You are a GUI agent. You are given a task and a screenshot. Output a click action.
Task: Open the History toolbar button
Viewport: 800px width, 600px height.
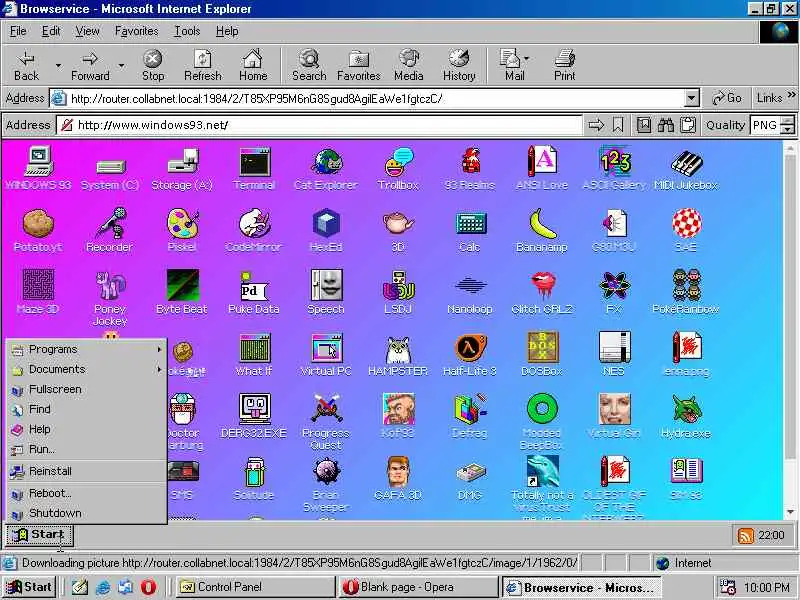[x=459, y=65]
